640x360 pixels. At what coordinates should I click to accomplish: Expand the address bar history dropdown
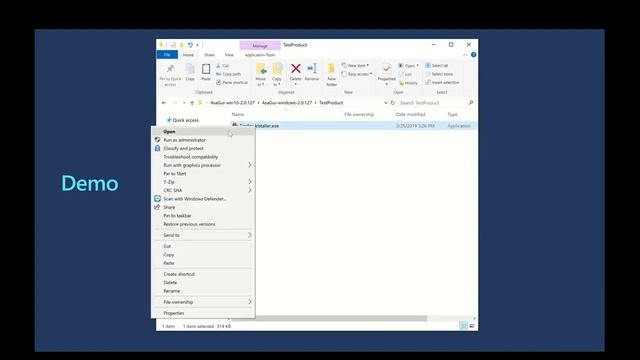pyautogui.click(x=386, y=103)
